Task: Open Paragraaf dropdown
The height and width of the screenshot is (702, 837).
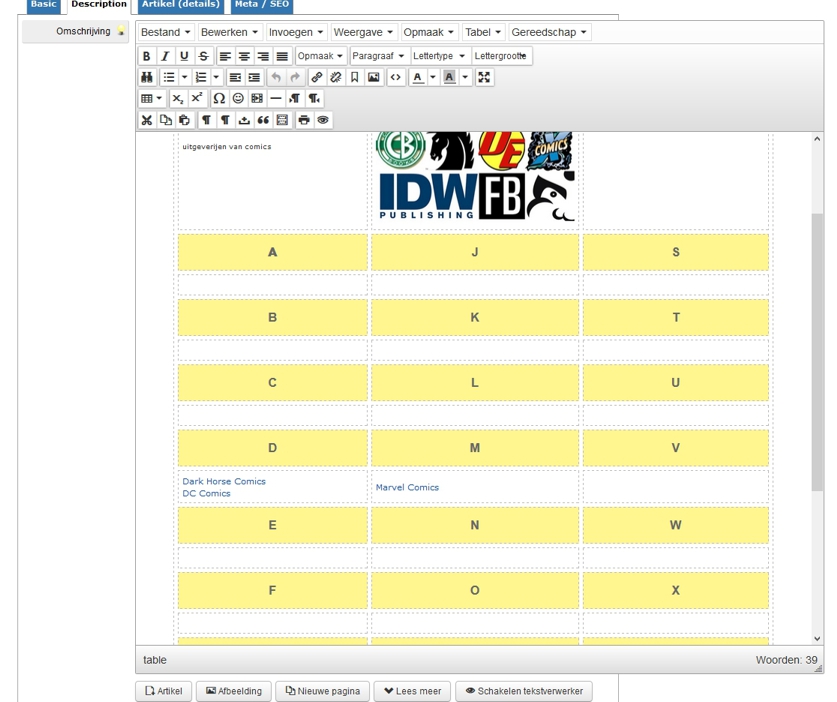Action: pyautogui.click(x=378, y=56)
